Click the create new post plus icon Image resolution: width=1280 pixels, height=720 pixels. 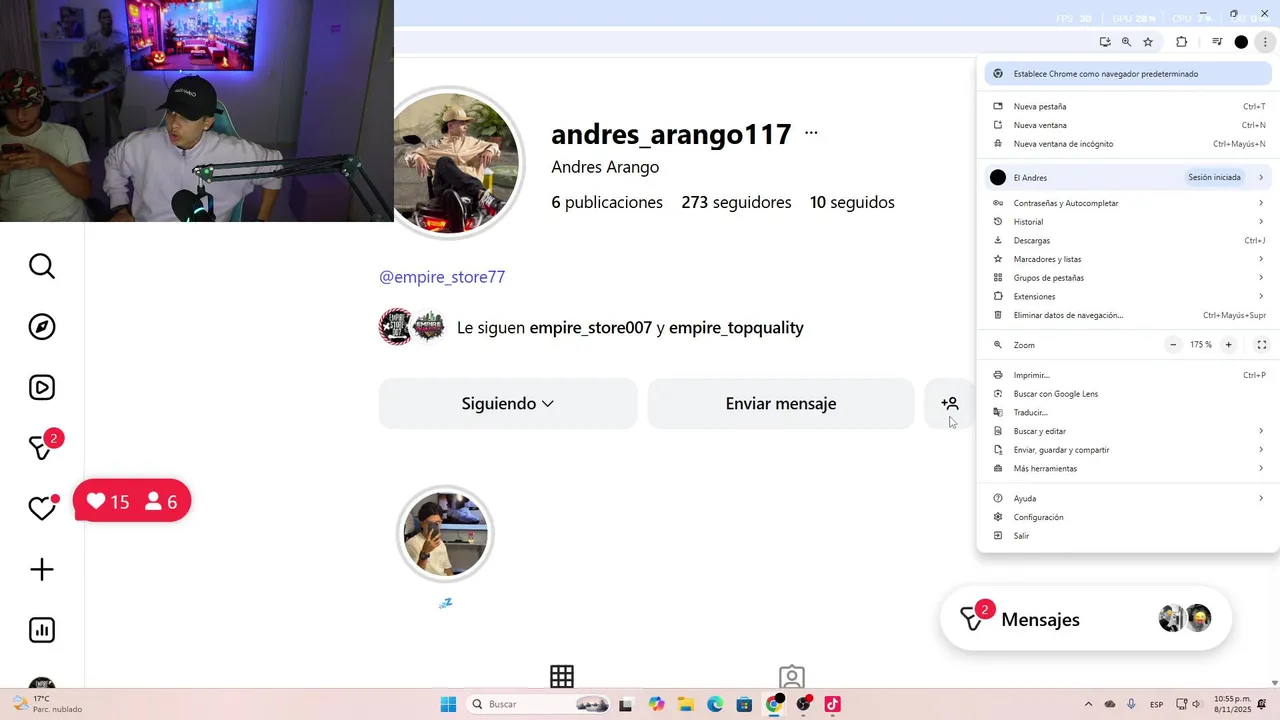[x=42, y=570]
